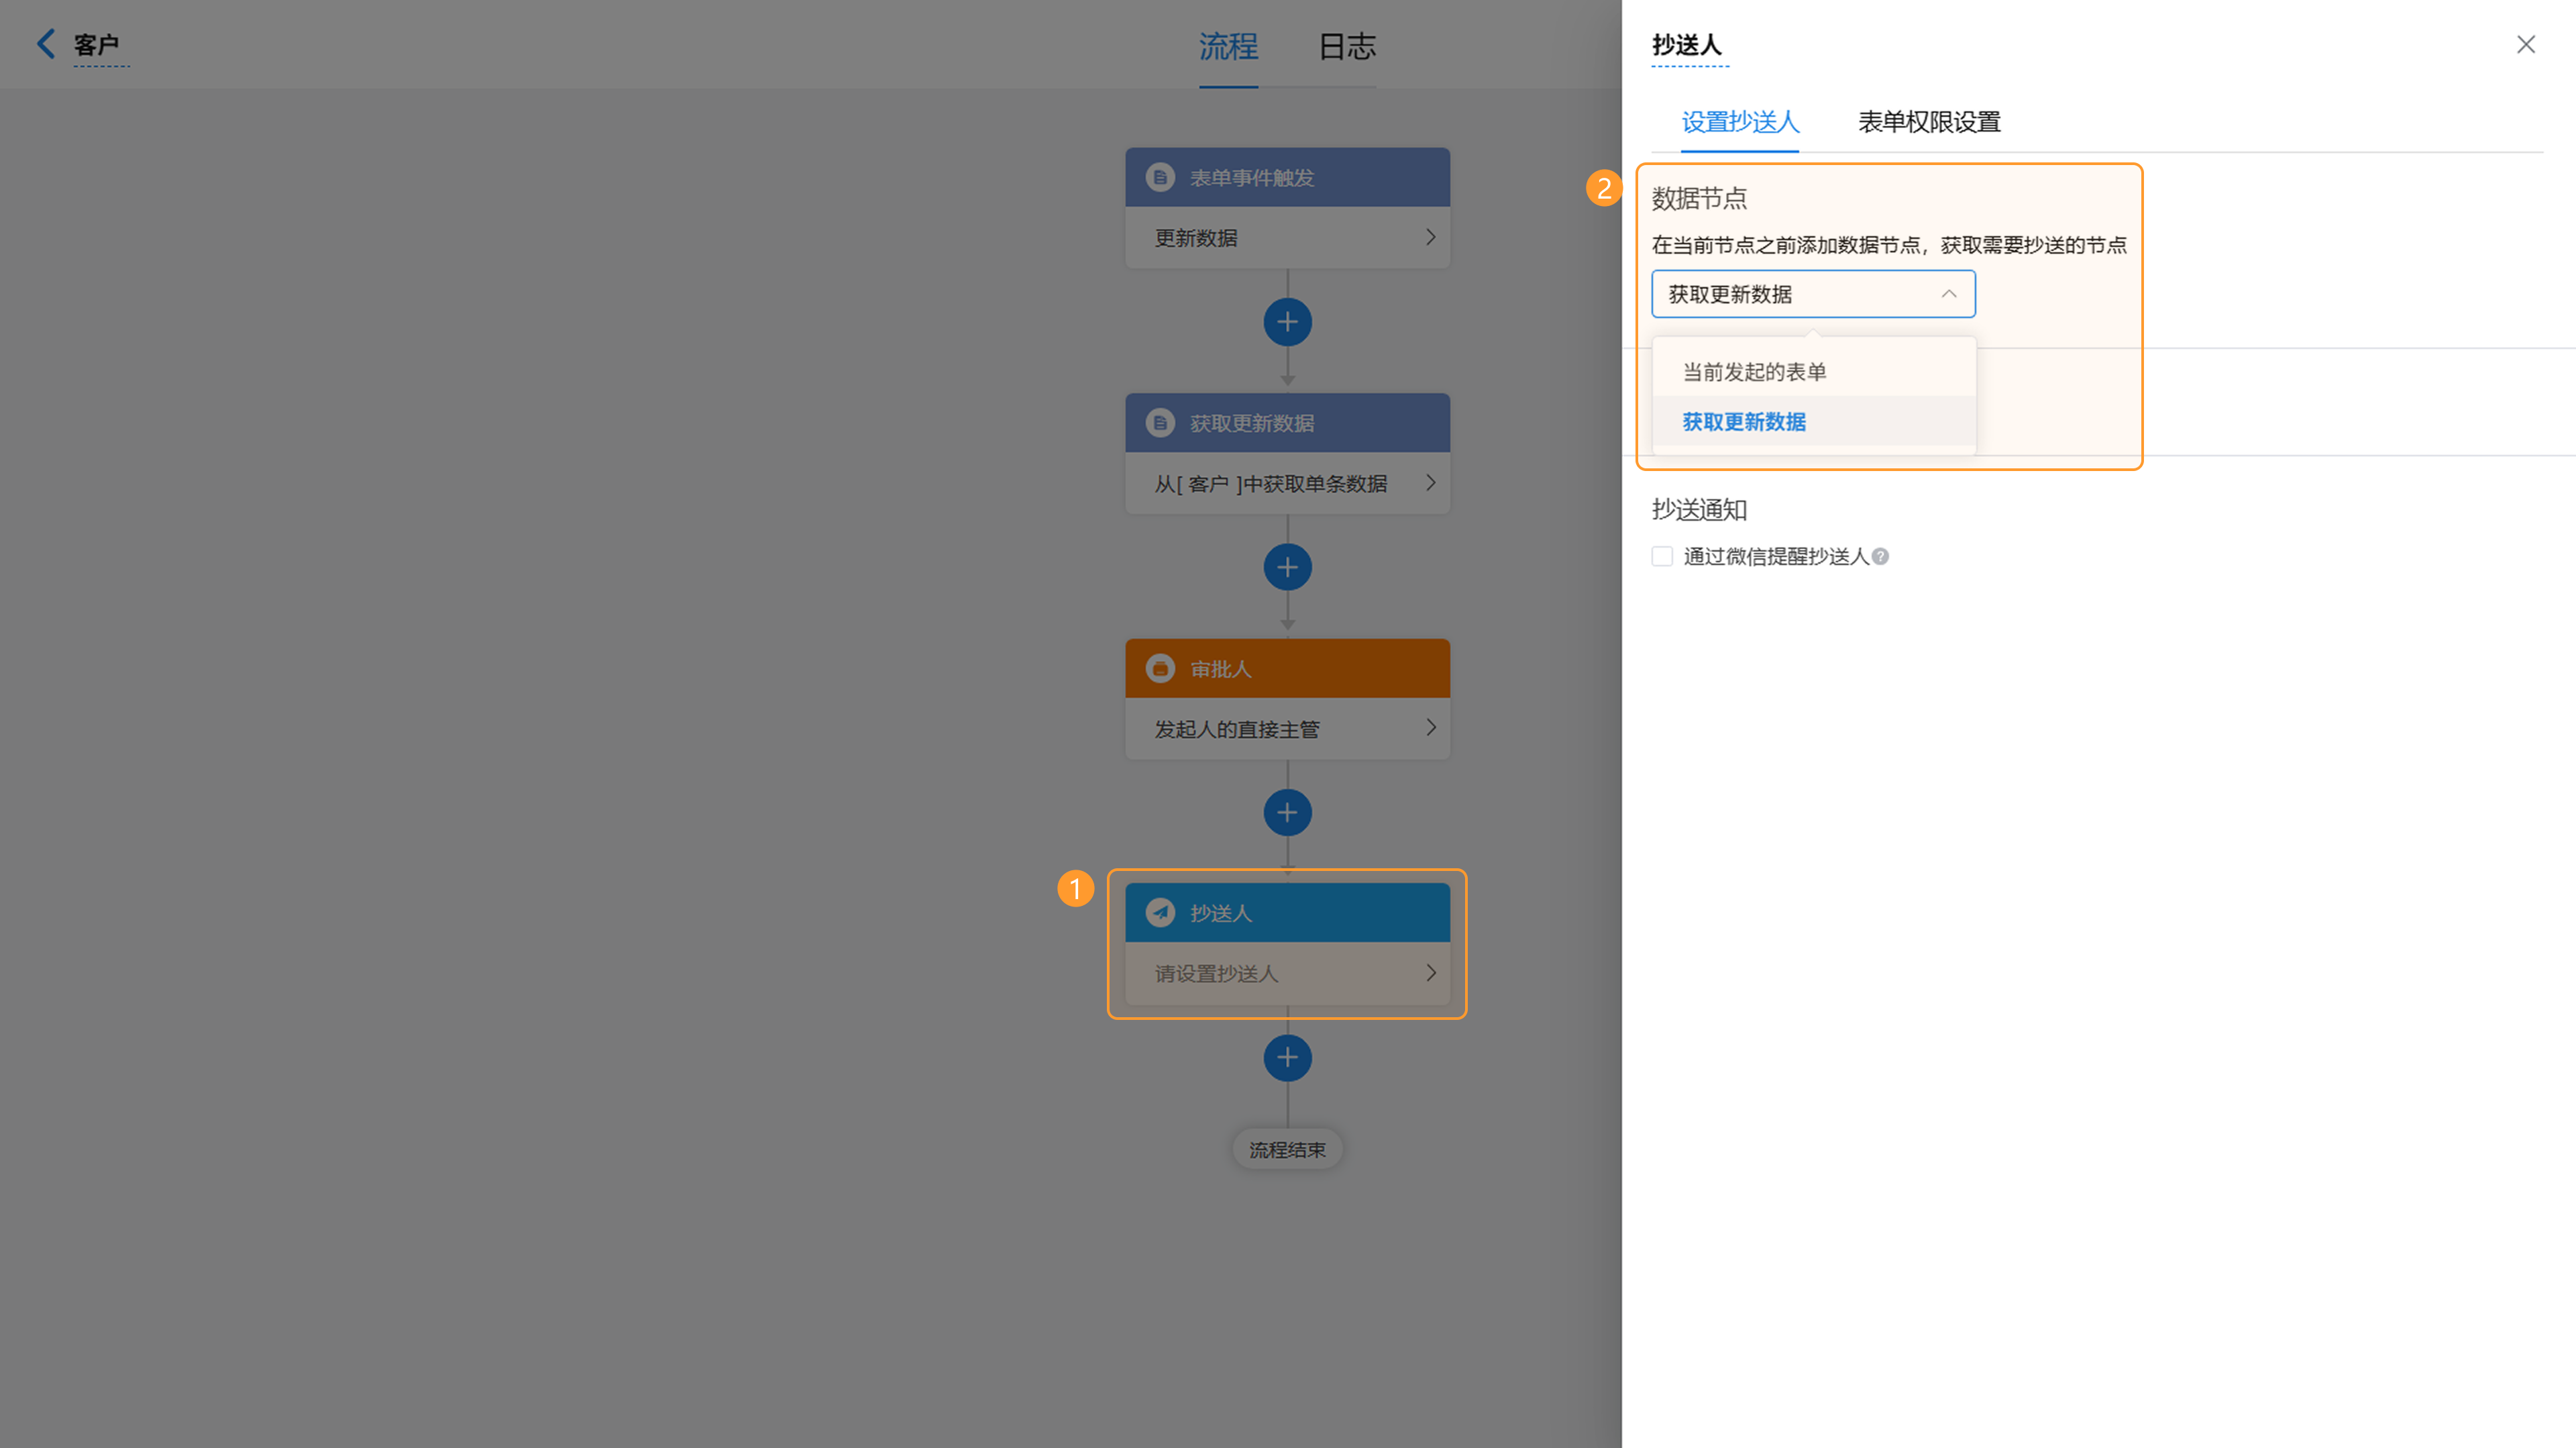The image size is (2576, 1448).
Task: Add a node below 抄送人 node
Action: coord(1287,1058)
